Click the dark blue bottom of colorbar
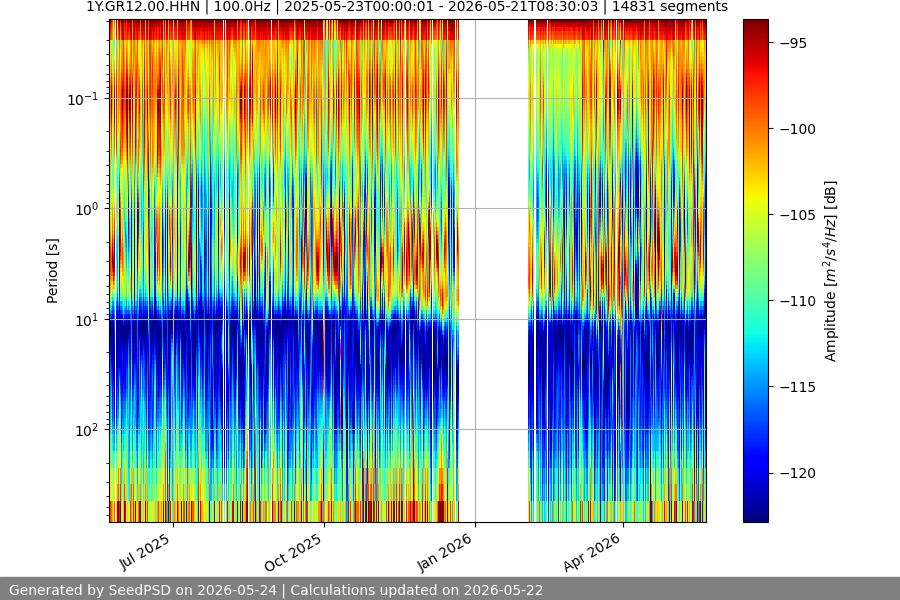This screenshot has height=600, width=900. (755, 514)
